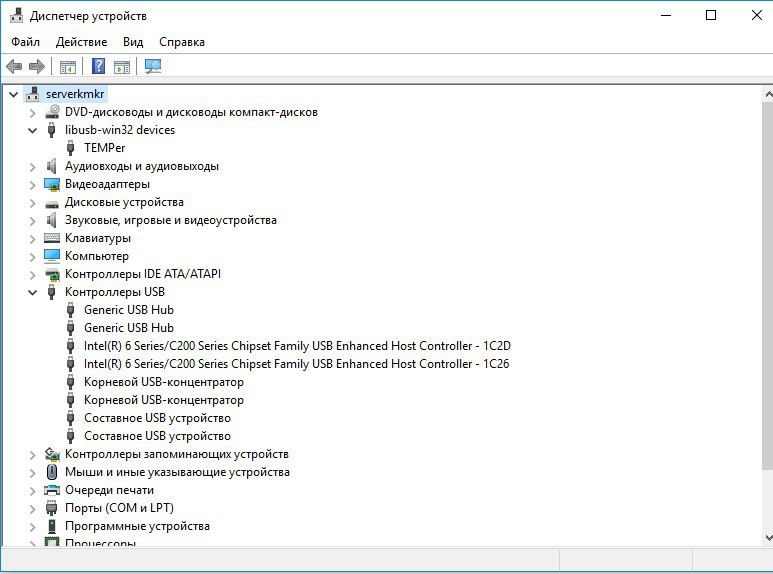Screen dimensions: 773x574
Task: Click the Мыши и иные указывающие mouse icon
Action: point(52,472)
